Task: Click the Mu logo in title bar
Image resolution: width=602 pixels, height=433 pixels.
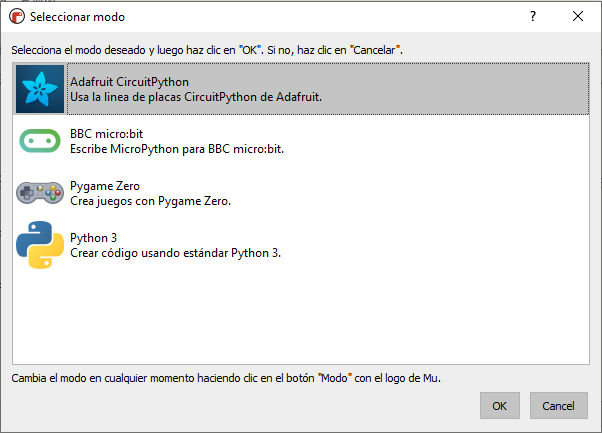Action: pyautogui.click(x=17, y=17)
